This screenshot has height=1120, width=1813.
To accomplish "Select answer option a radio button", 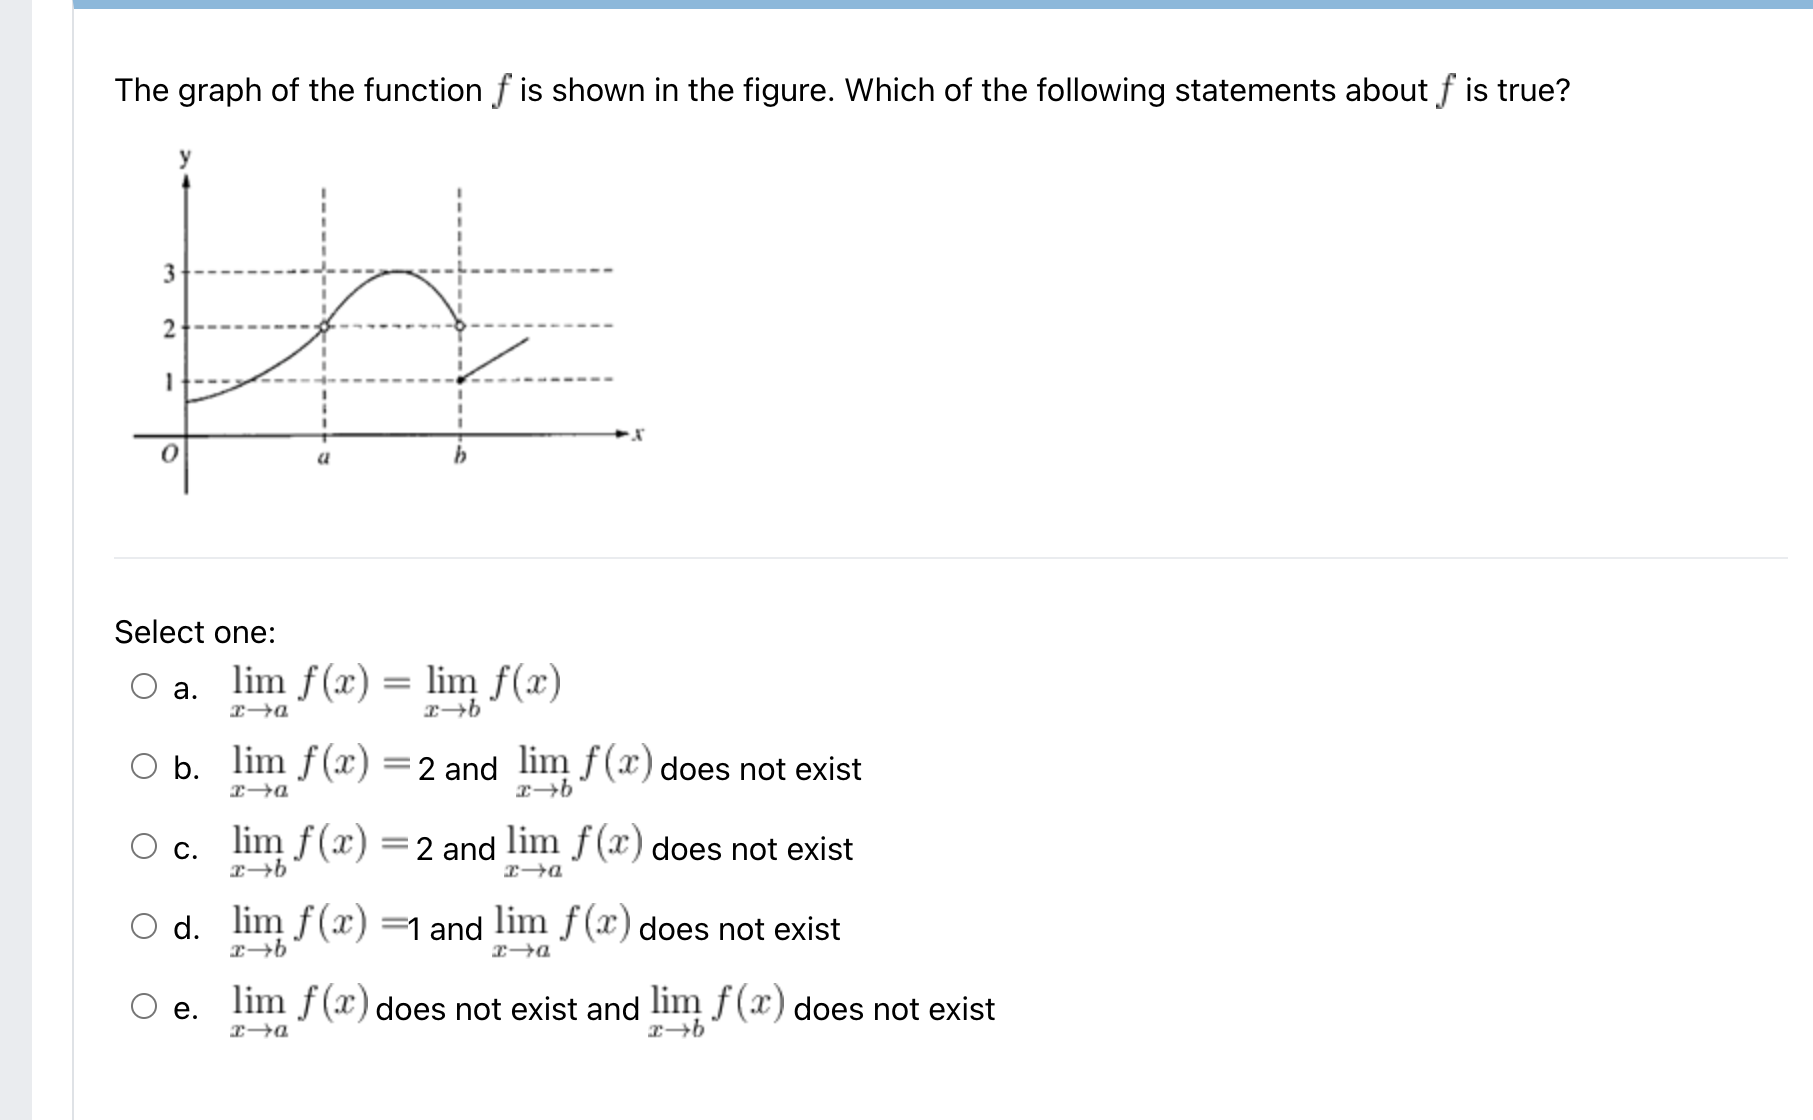I will 145,686.
